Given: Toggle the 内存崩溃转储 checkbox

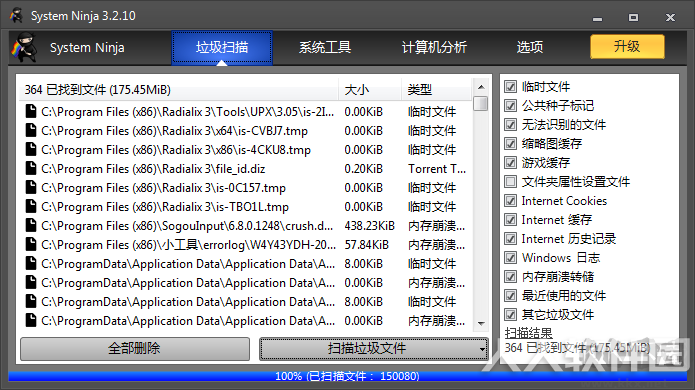Looking at the screenshot, I should tap(511, 277).
